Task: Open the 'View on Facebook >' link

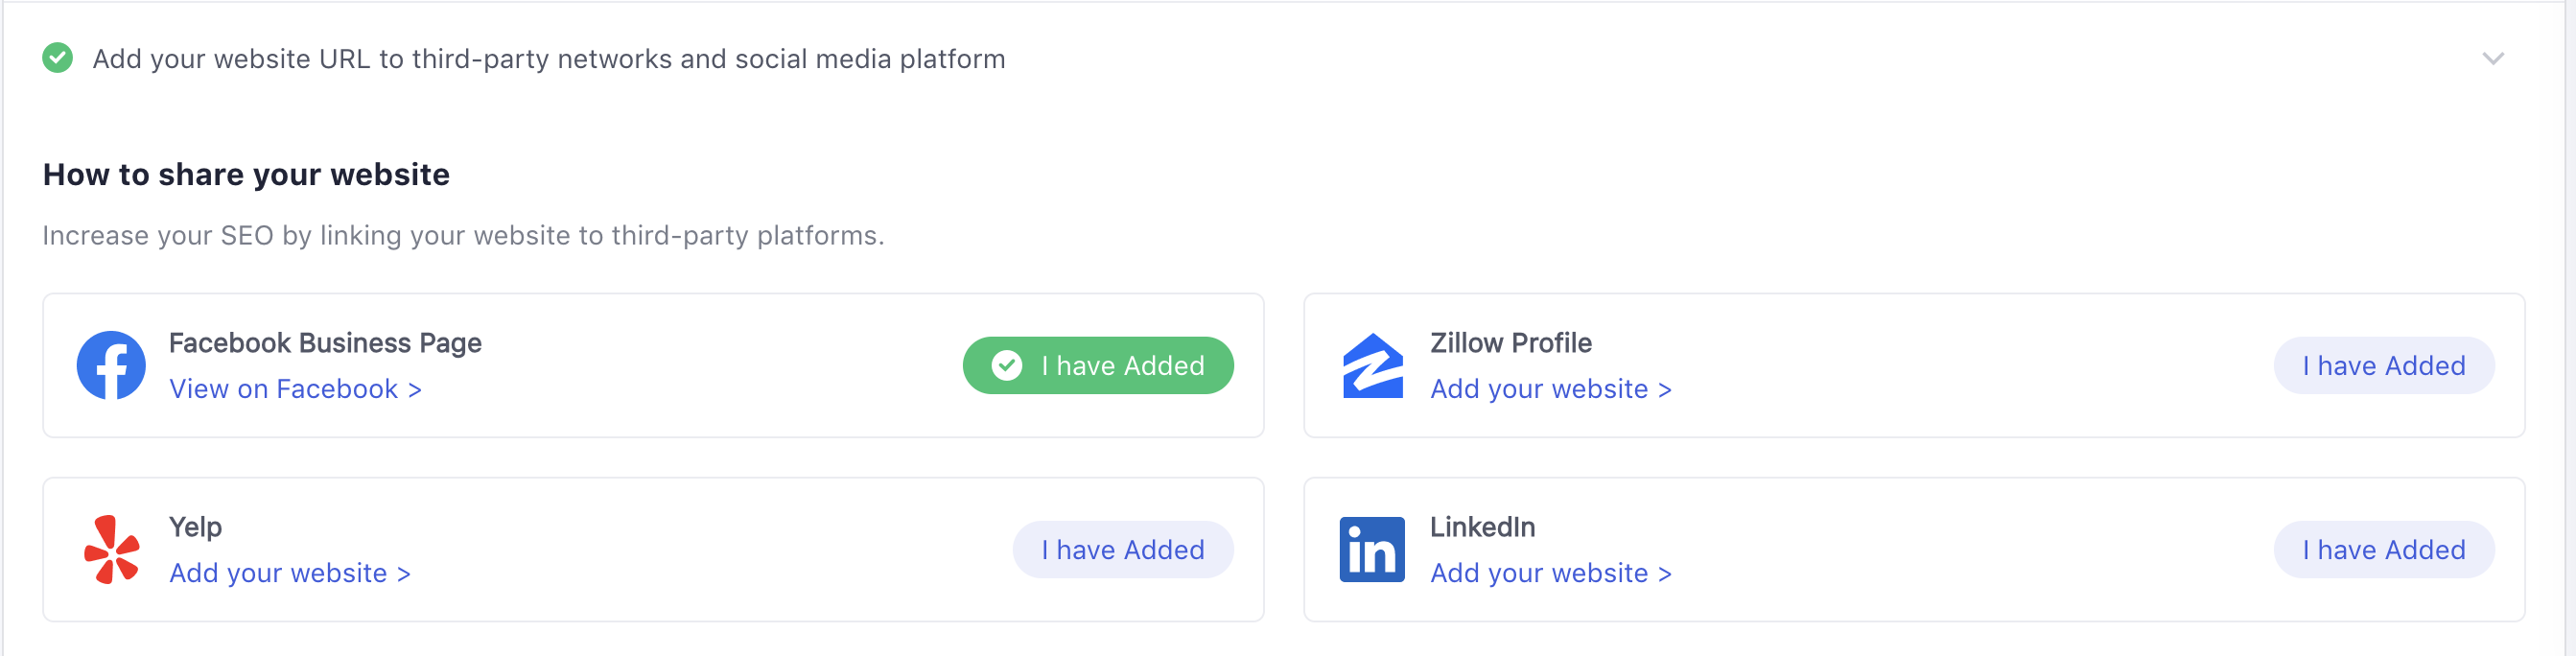Action: pyautogui.click(x=295, y=389)
